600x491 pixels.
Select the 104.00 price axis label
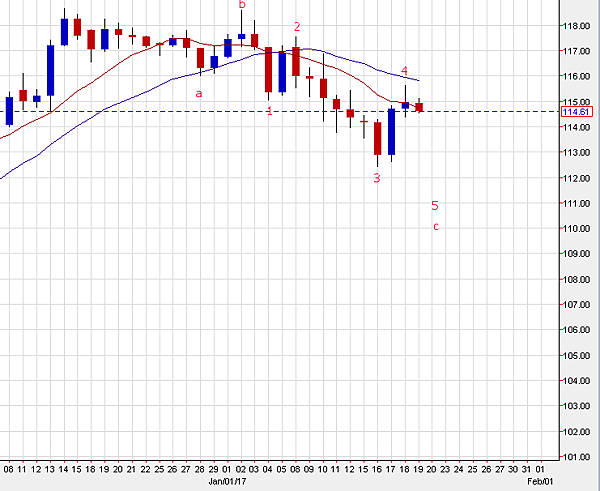click(x=576, y=381)
